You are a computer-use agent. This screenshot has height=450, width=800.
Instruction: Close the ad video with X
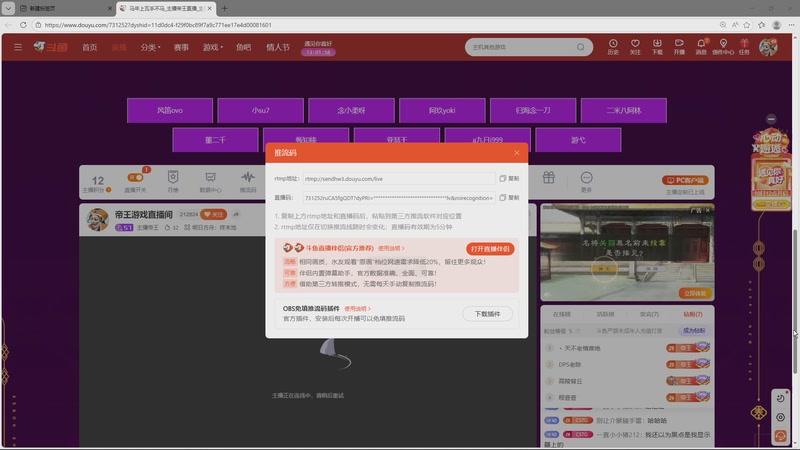click(x=708, y=210)
